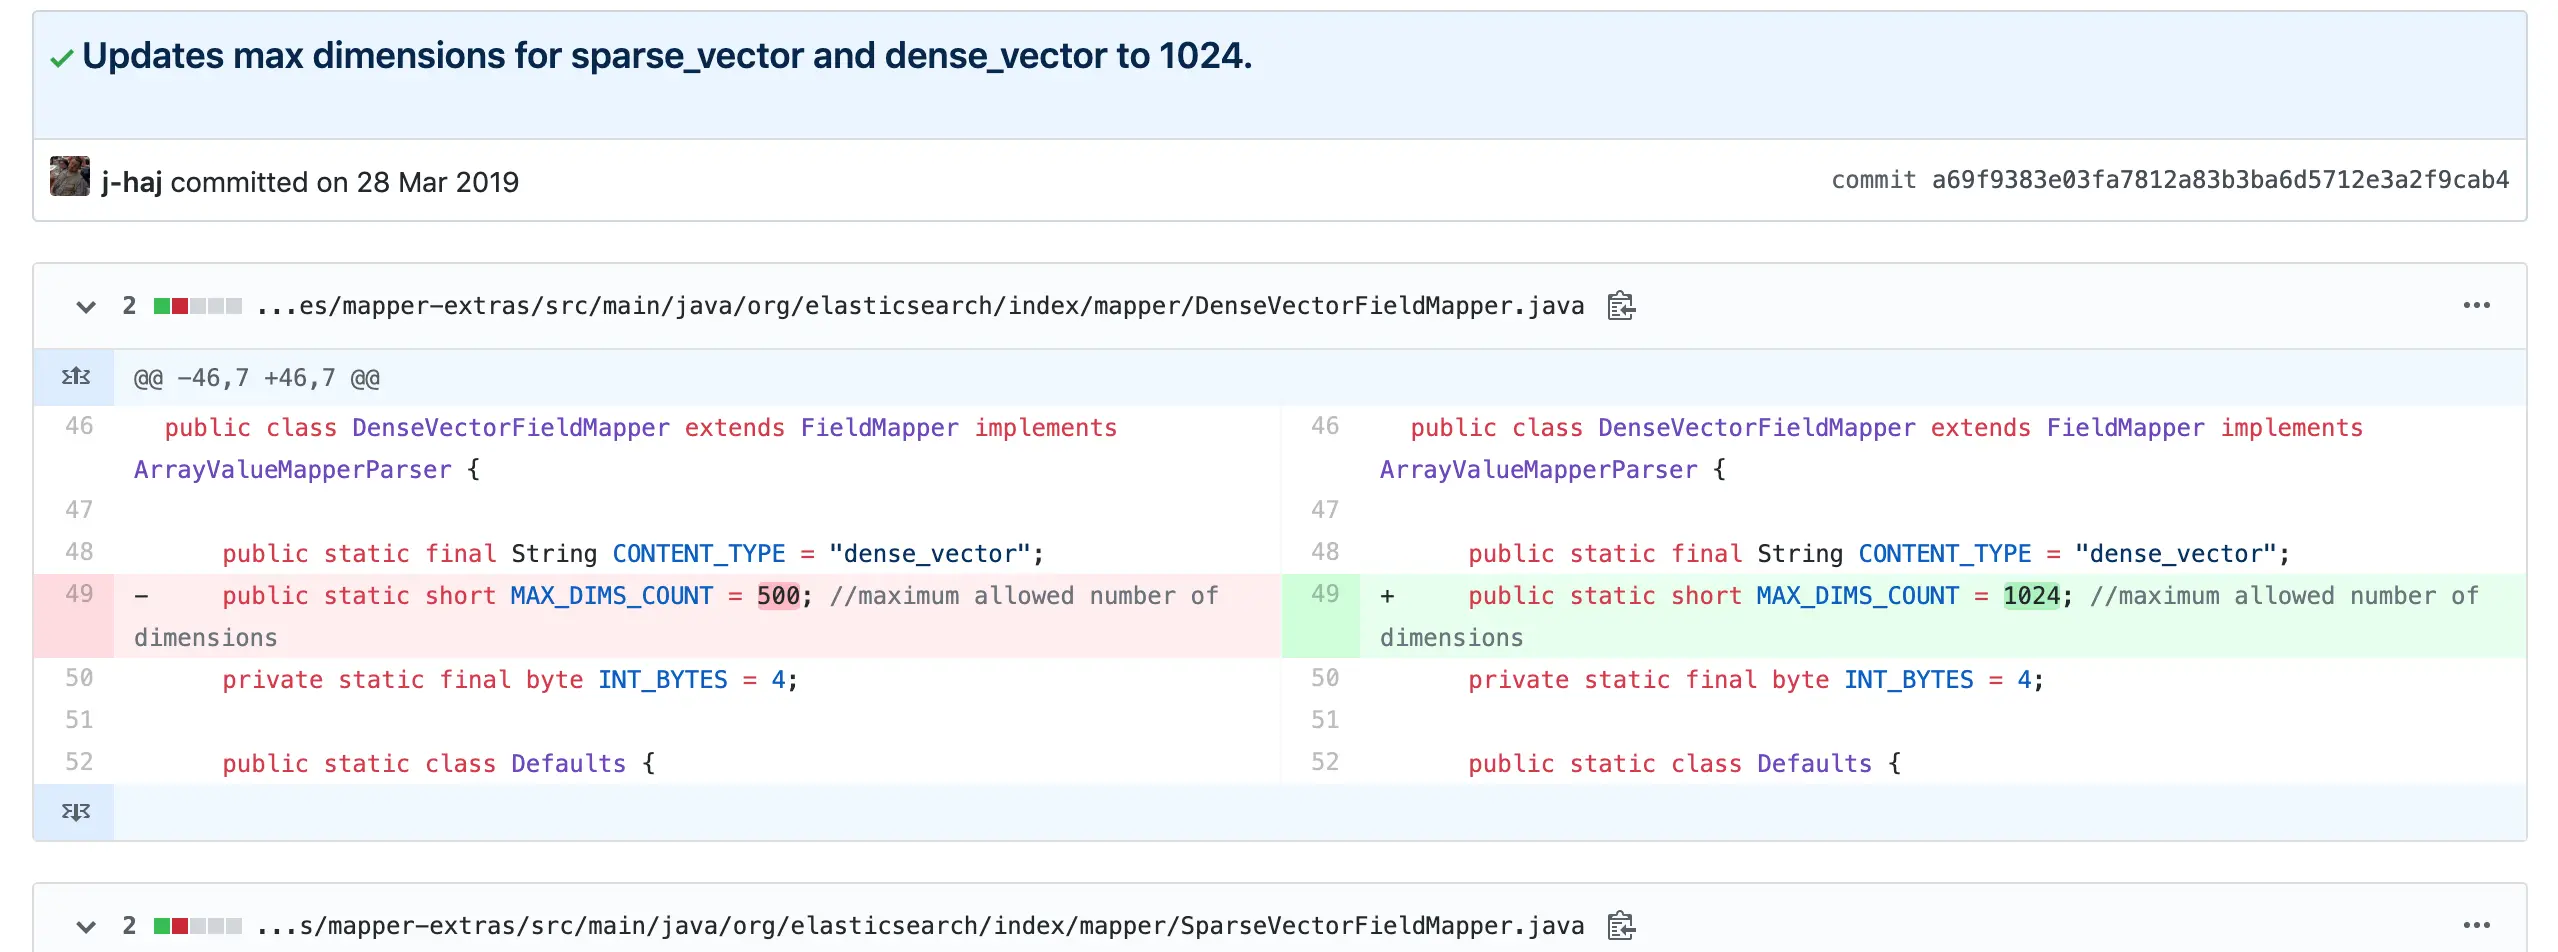Expand diff lines below line 52

point(75,812)
